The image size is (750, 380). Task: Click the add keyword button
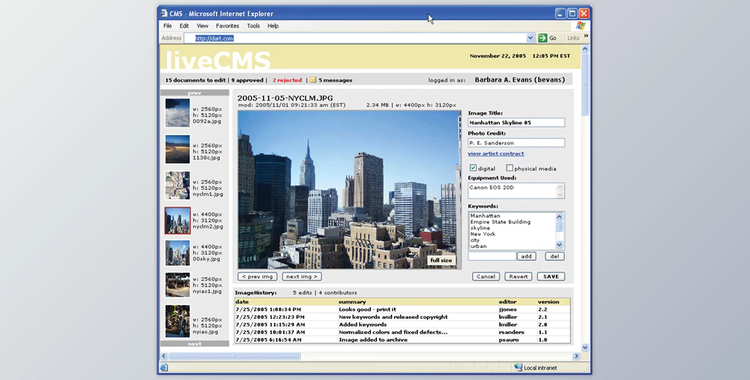pos(527,257)
